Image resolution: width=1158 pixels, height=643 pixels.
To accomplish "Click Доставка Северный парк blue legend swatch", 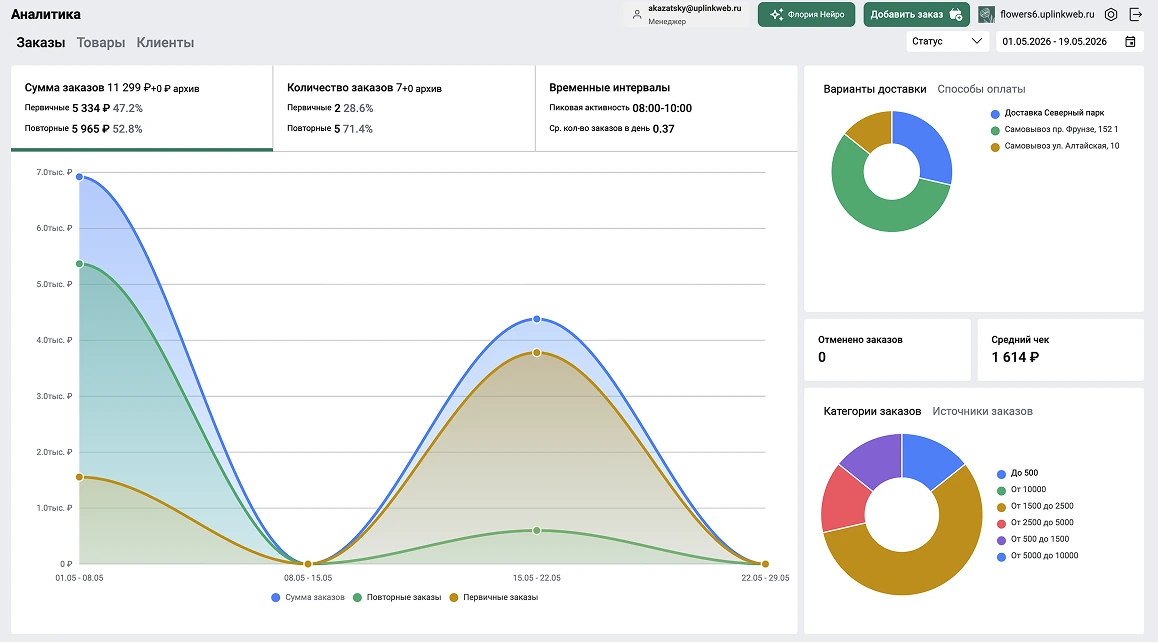I will pos(995,114).
